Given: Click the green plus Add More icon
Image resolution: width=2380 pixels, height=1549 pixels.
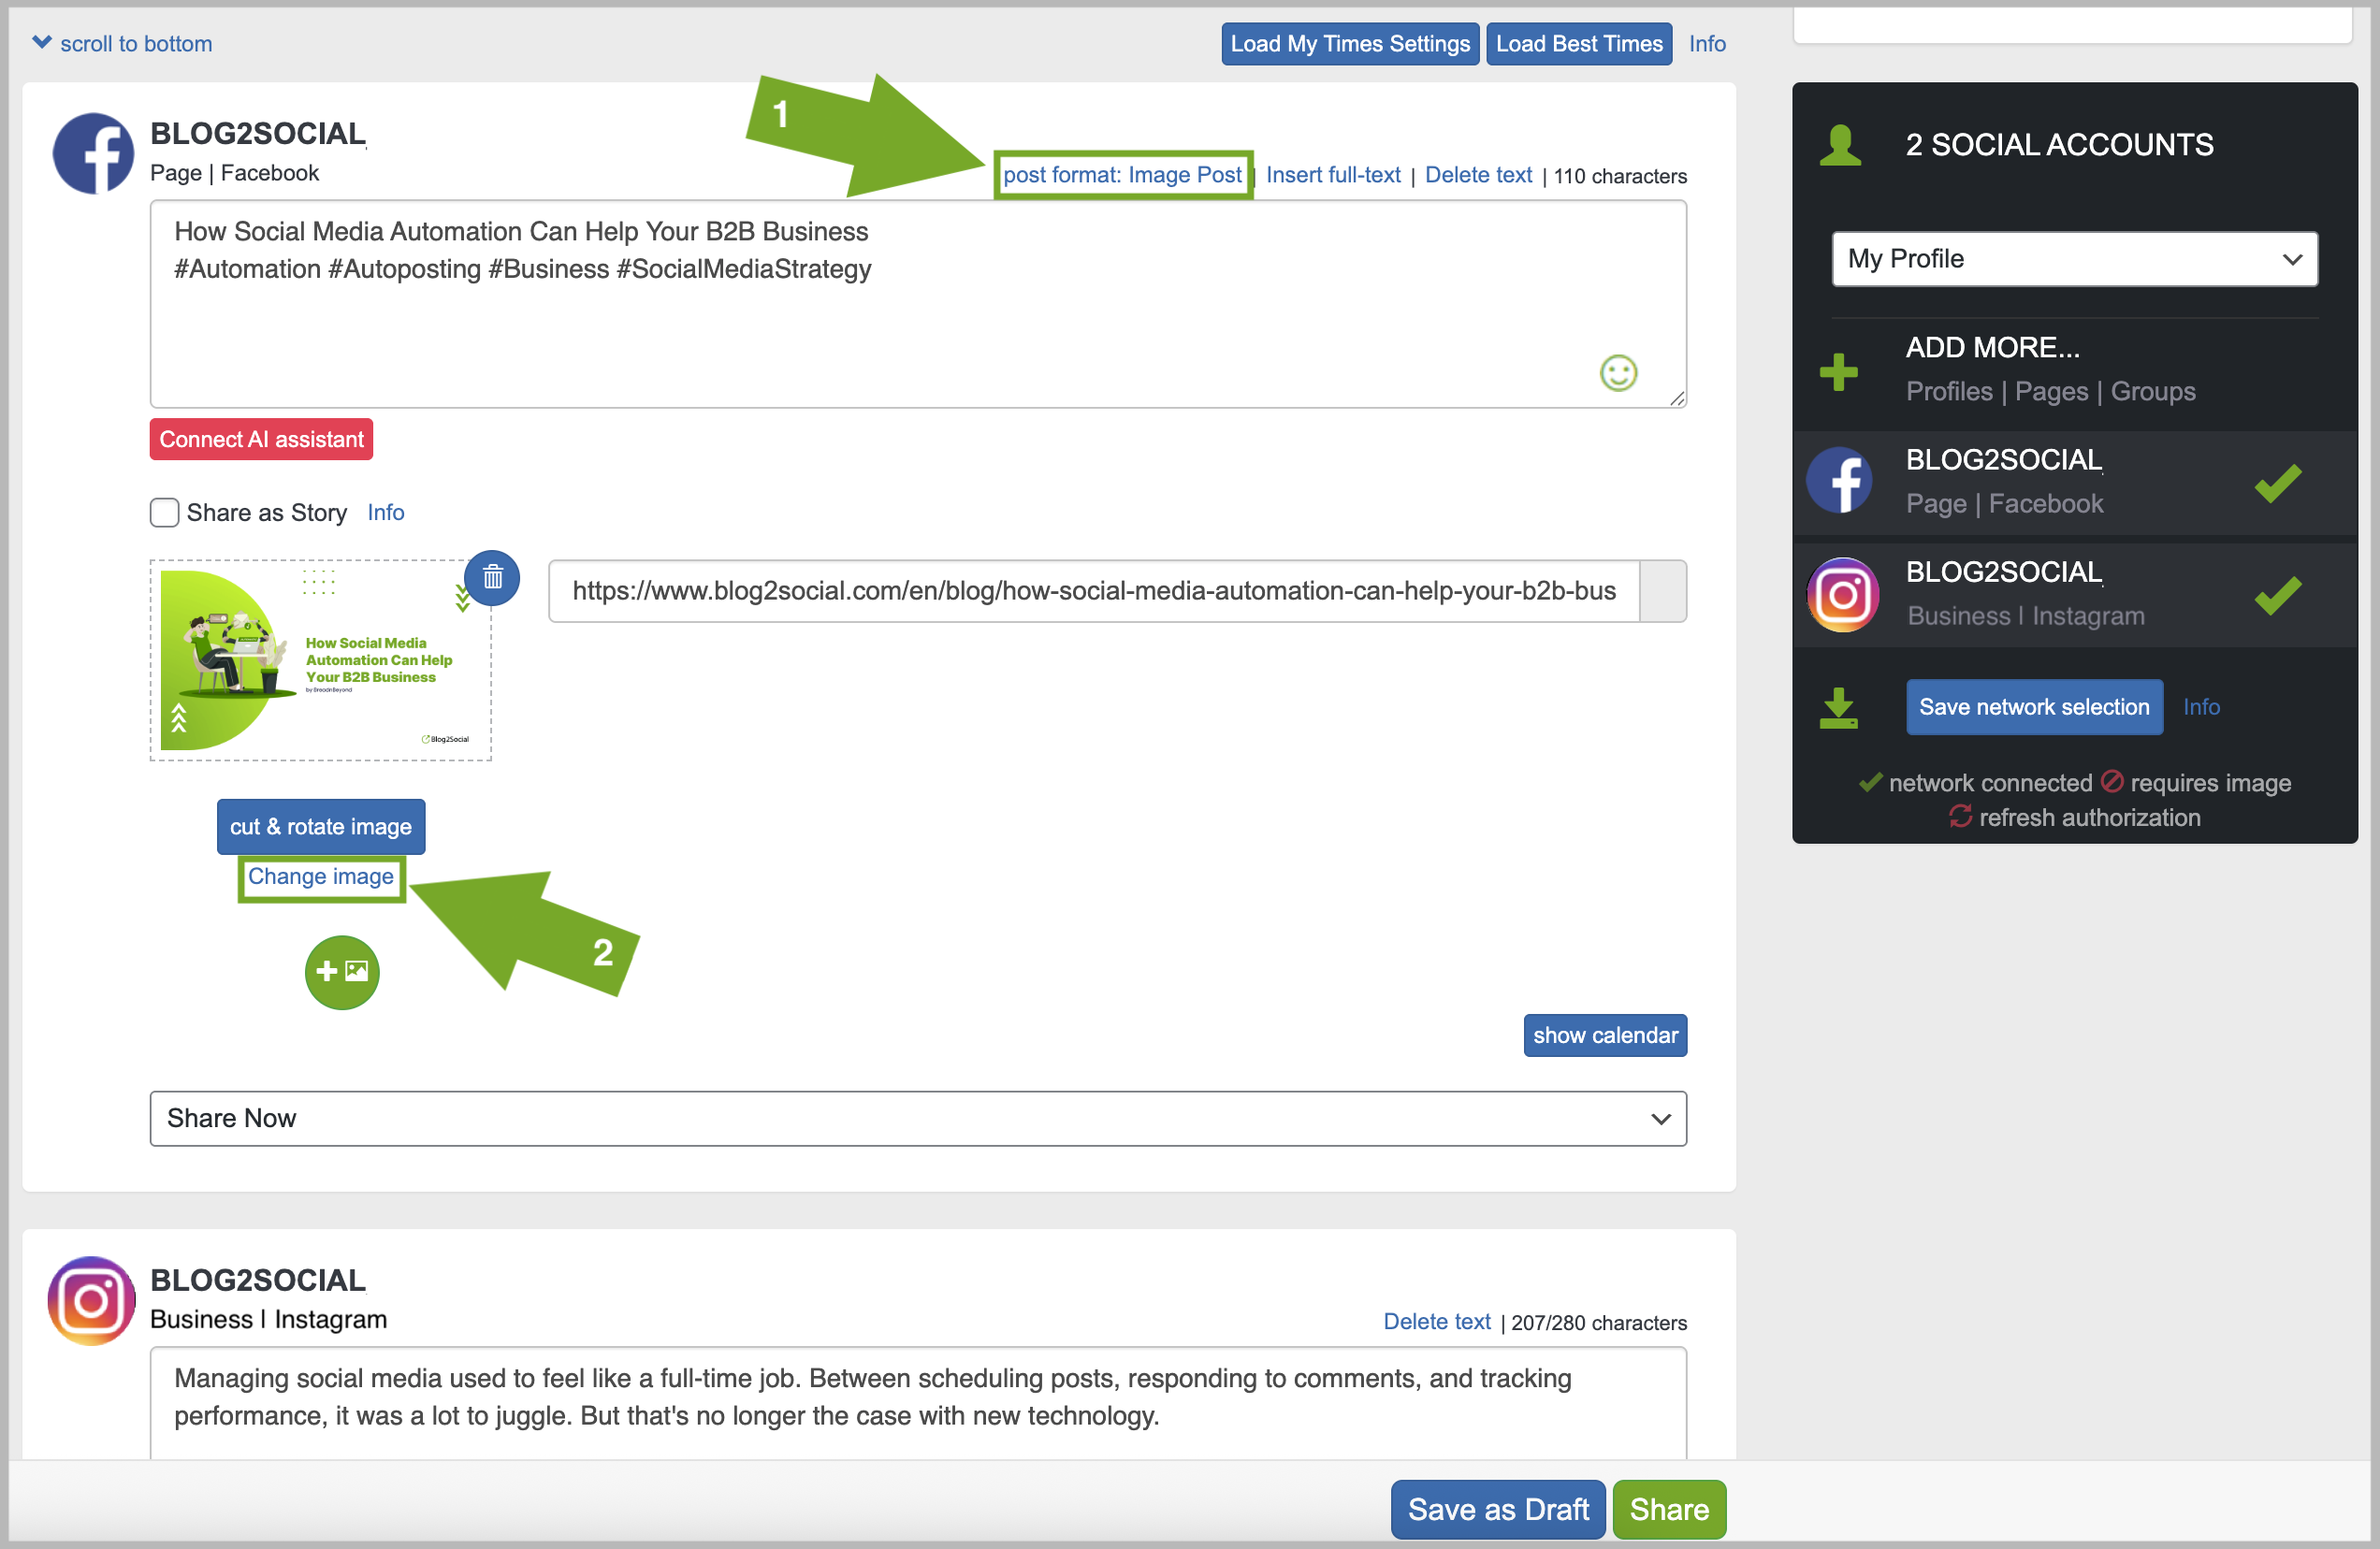Looking at the screenshot, I should (x=1838, y=372).
